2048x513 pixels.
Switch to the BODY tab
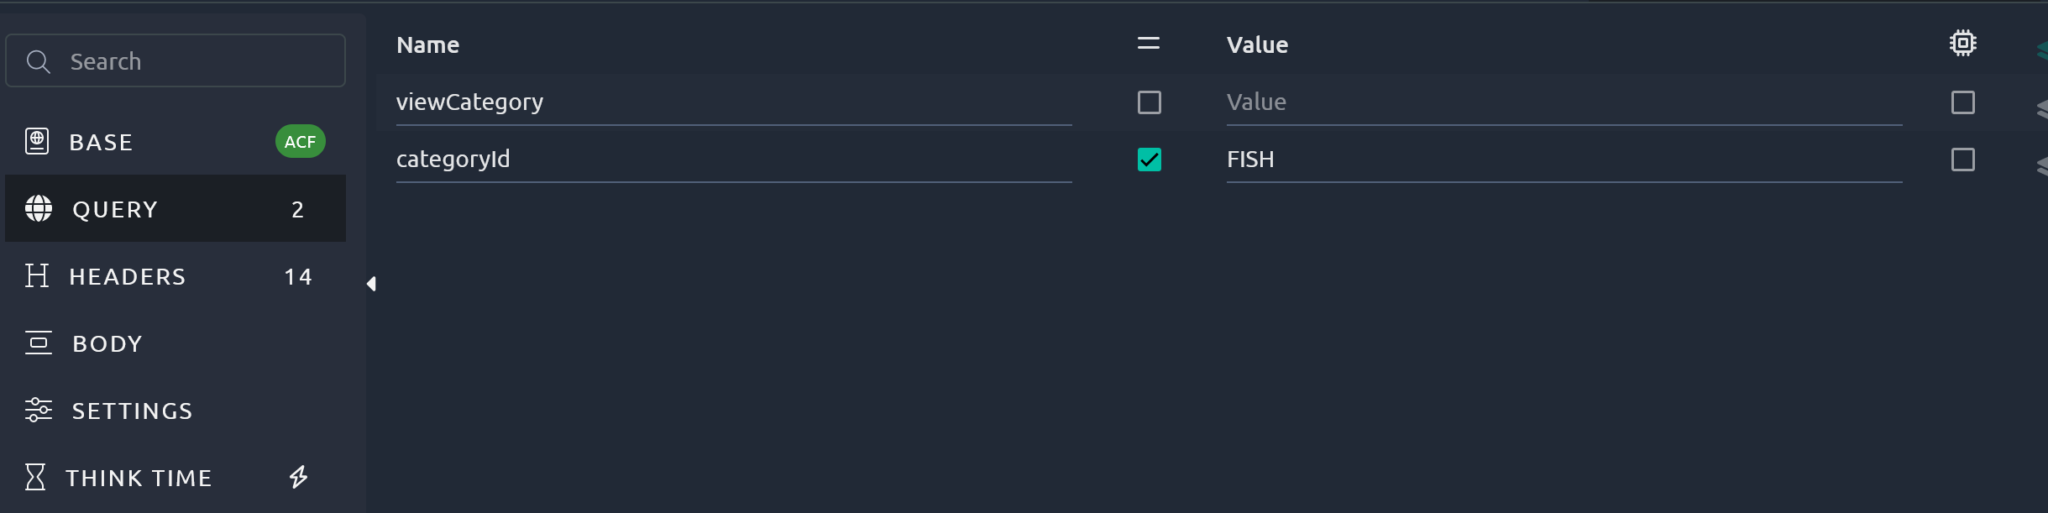coord(107,343)
